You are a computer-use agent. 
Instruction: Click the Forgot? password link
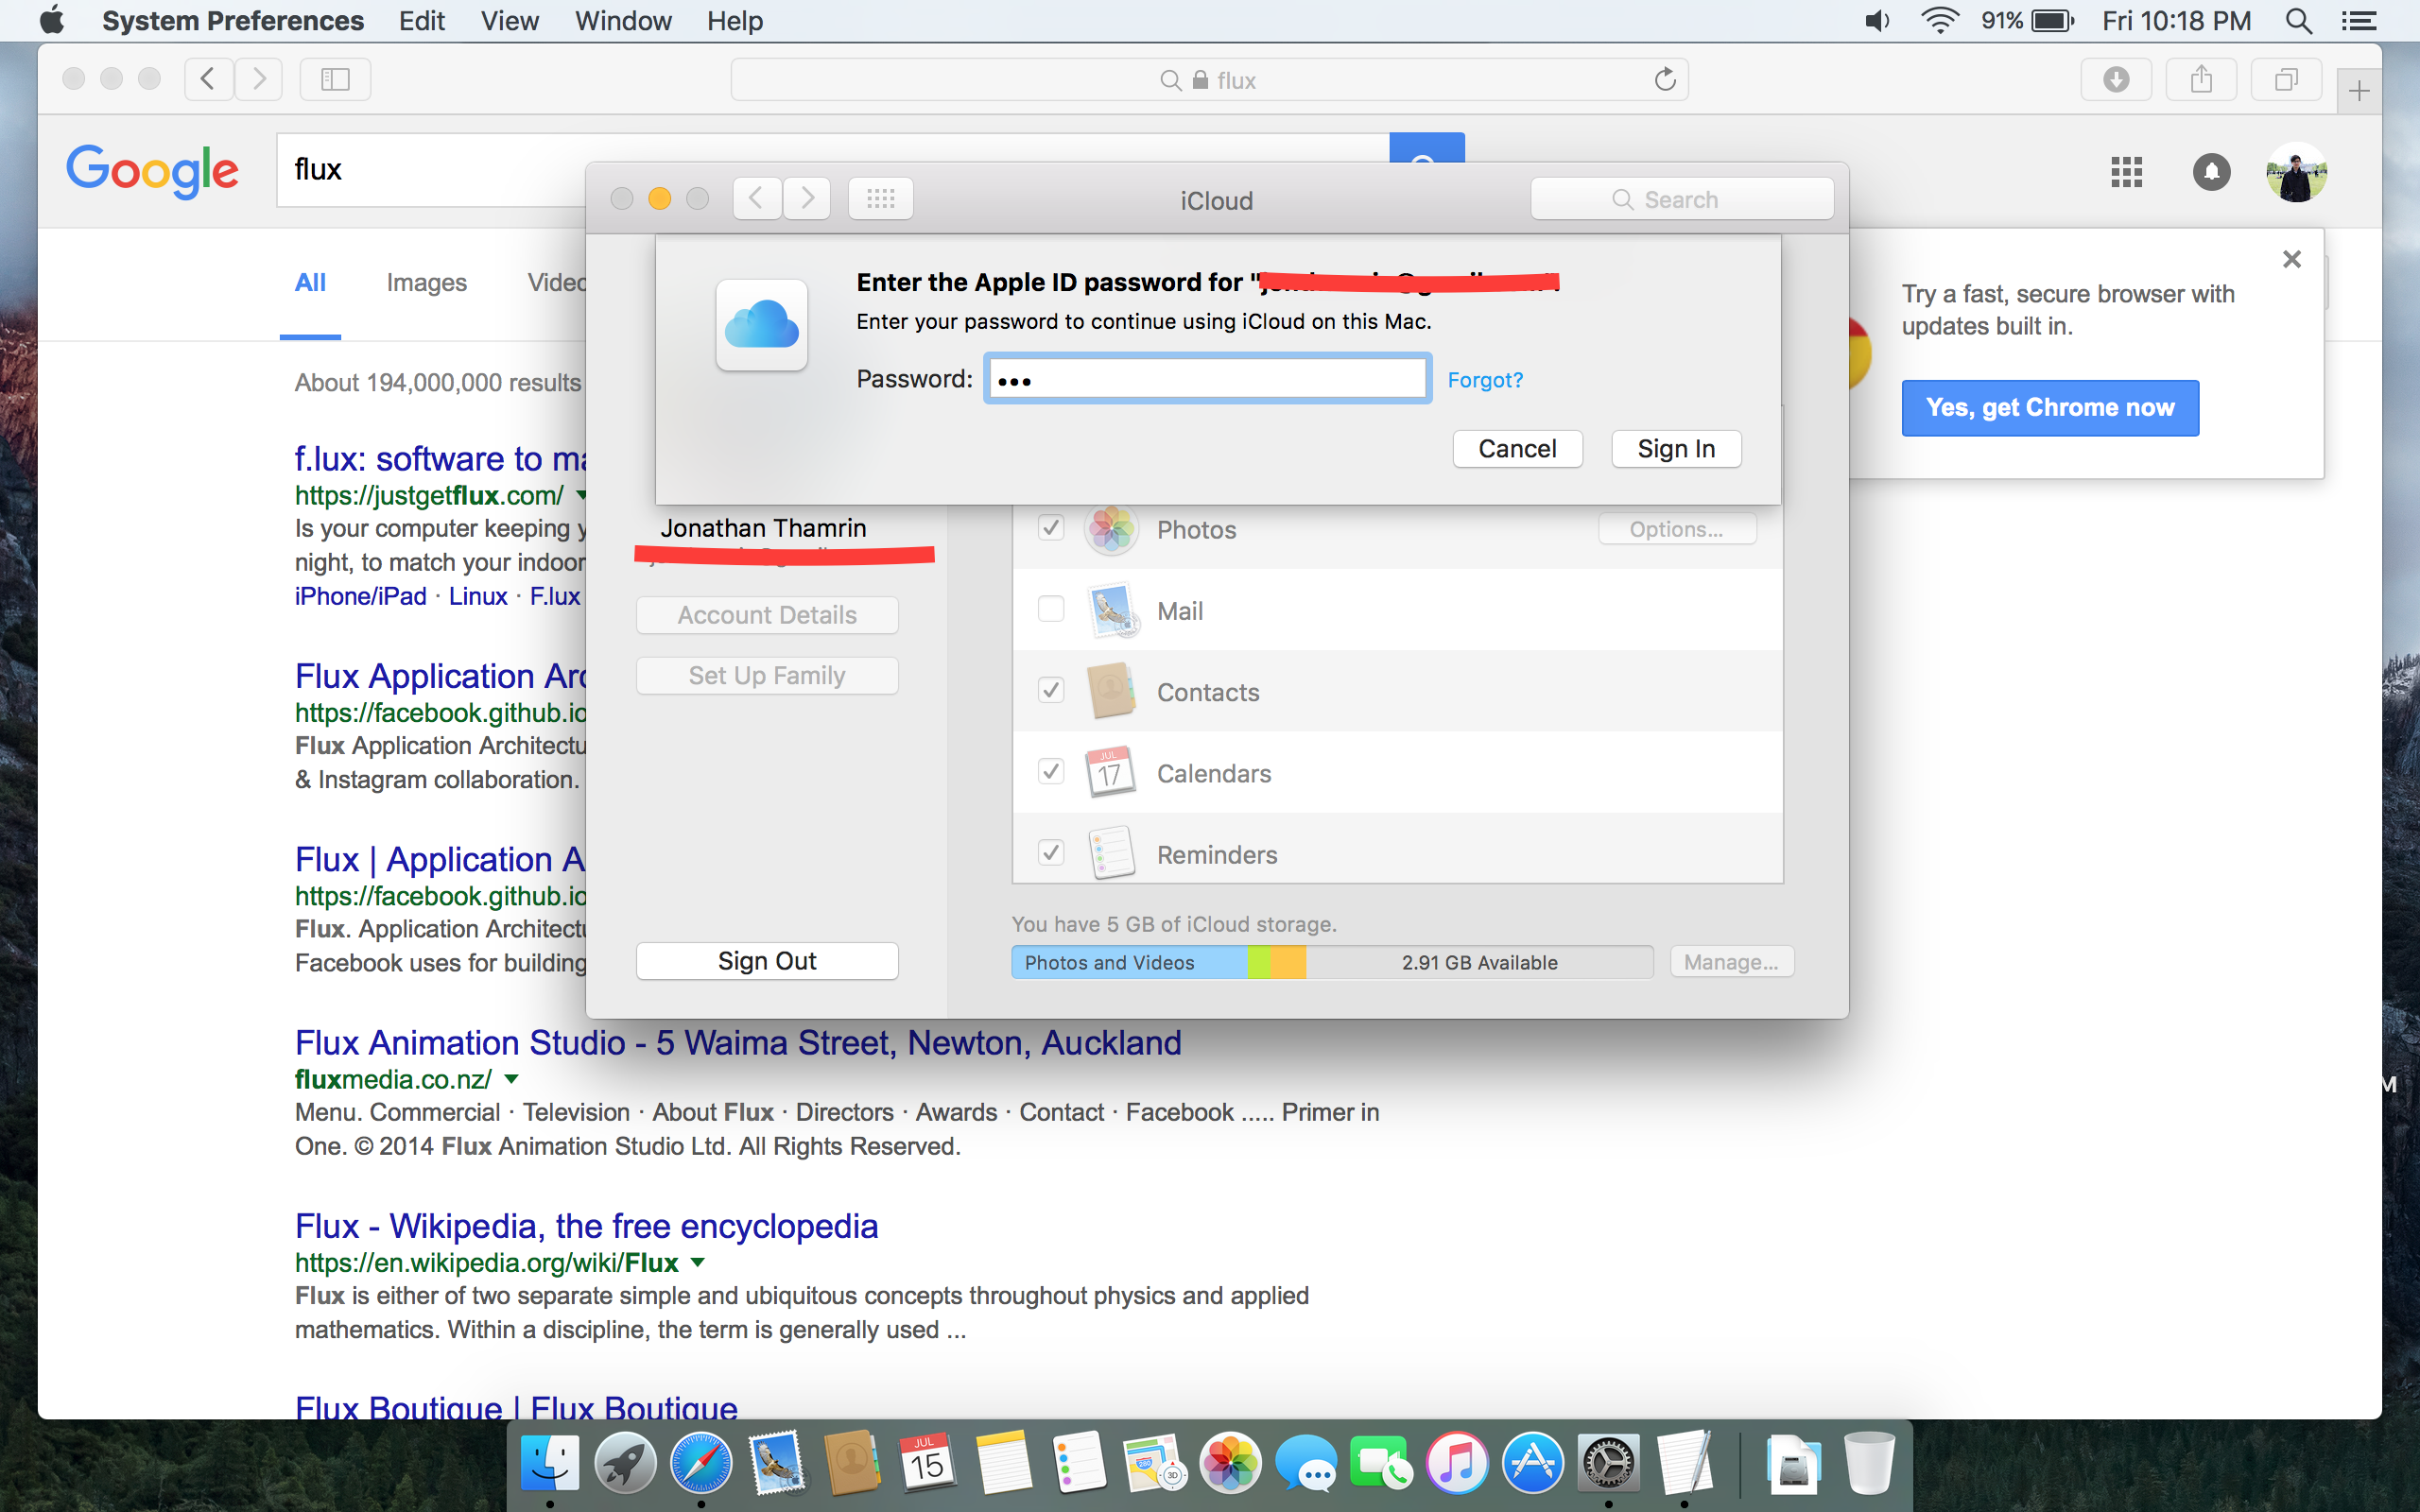(x=1484, y=380)
